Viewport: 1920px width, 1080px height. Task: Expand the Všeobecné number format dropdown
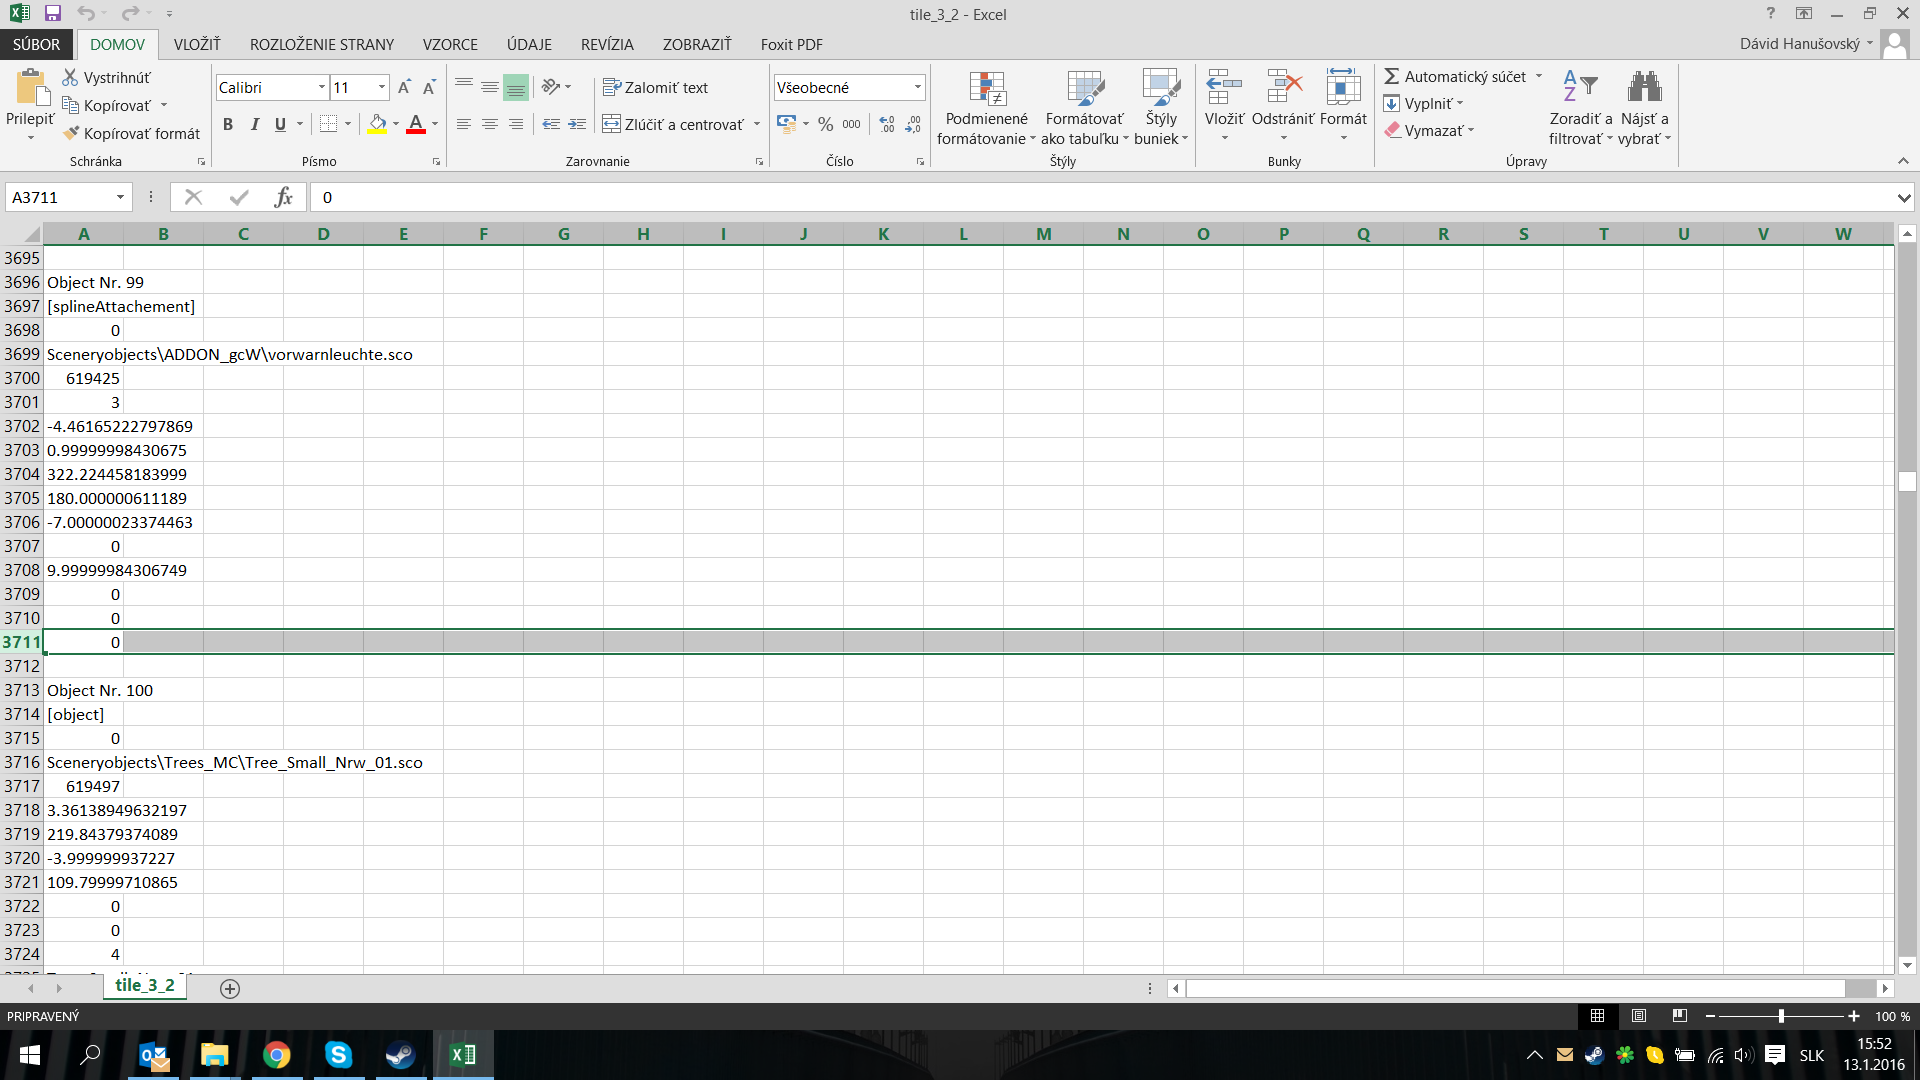[x=917, y=88]
